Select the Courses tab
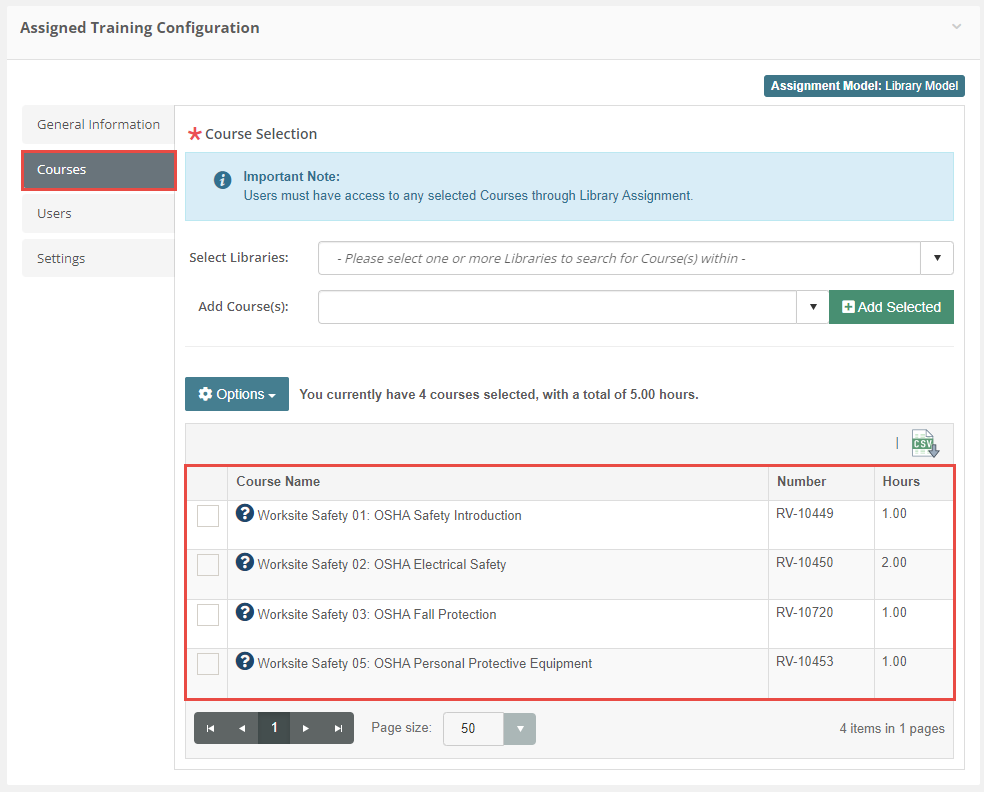Viewport: 984px width, 792px height. [99, 169]
